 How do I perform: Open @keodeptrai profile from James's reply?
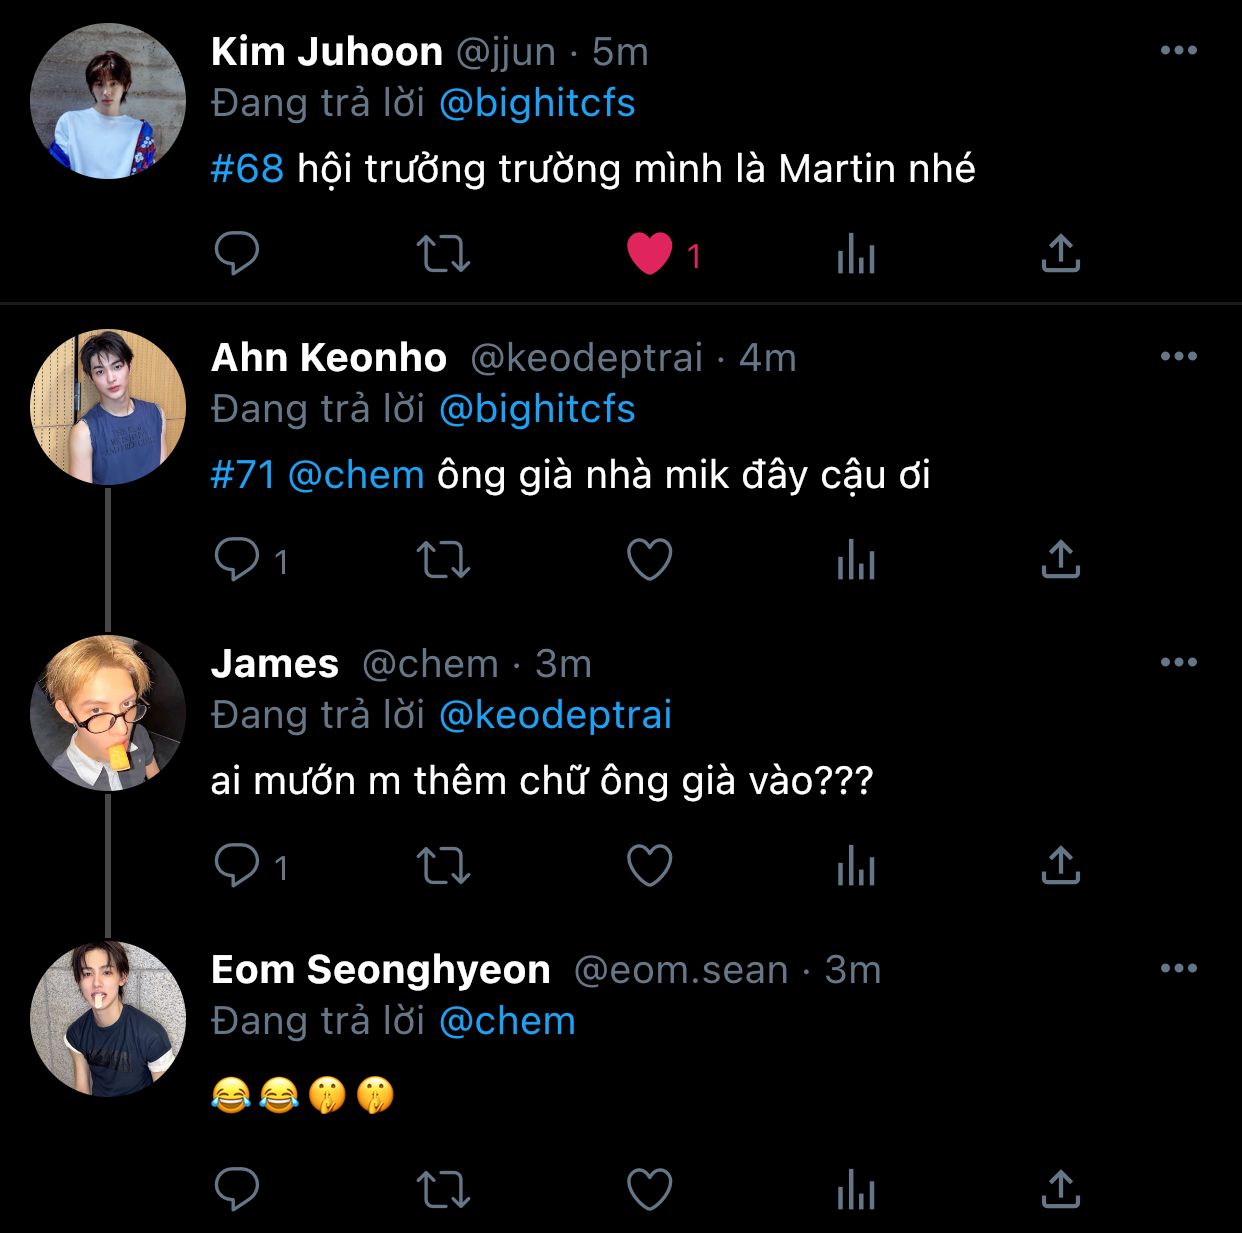click(556, 715)
